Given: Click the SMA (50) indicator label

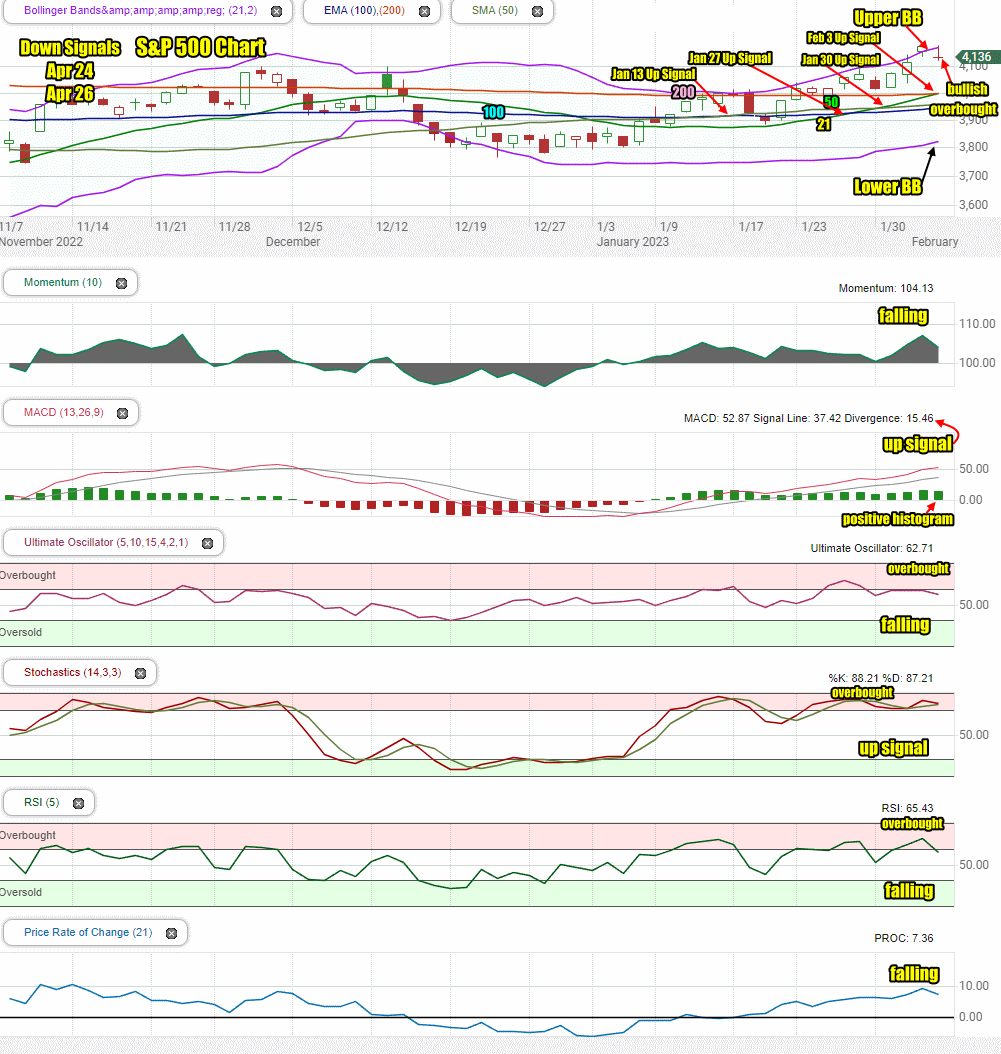Looking at the screenshot, I should tap(495, 11).
